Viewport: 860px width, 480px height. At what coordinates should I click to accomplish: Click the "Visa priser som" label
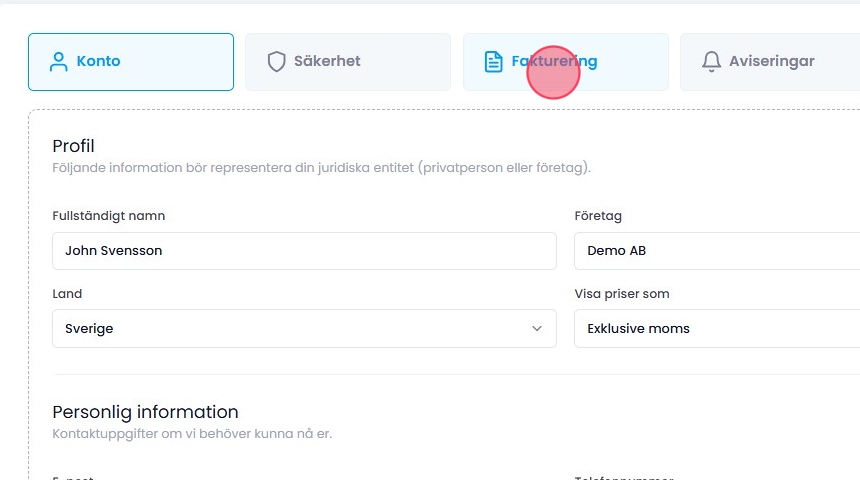pyautogui.click(x=622, y=294)
